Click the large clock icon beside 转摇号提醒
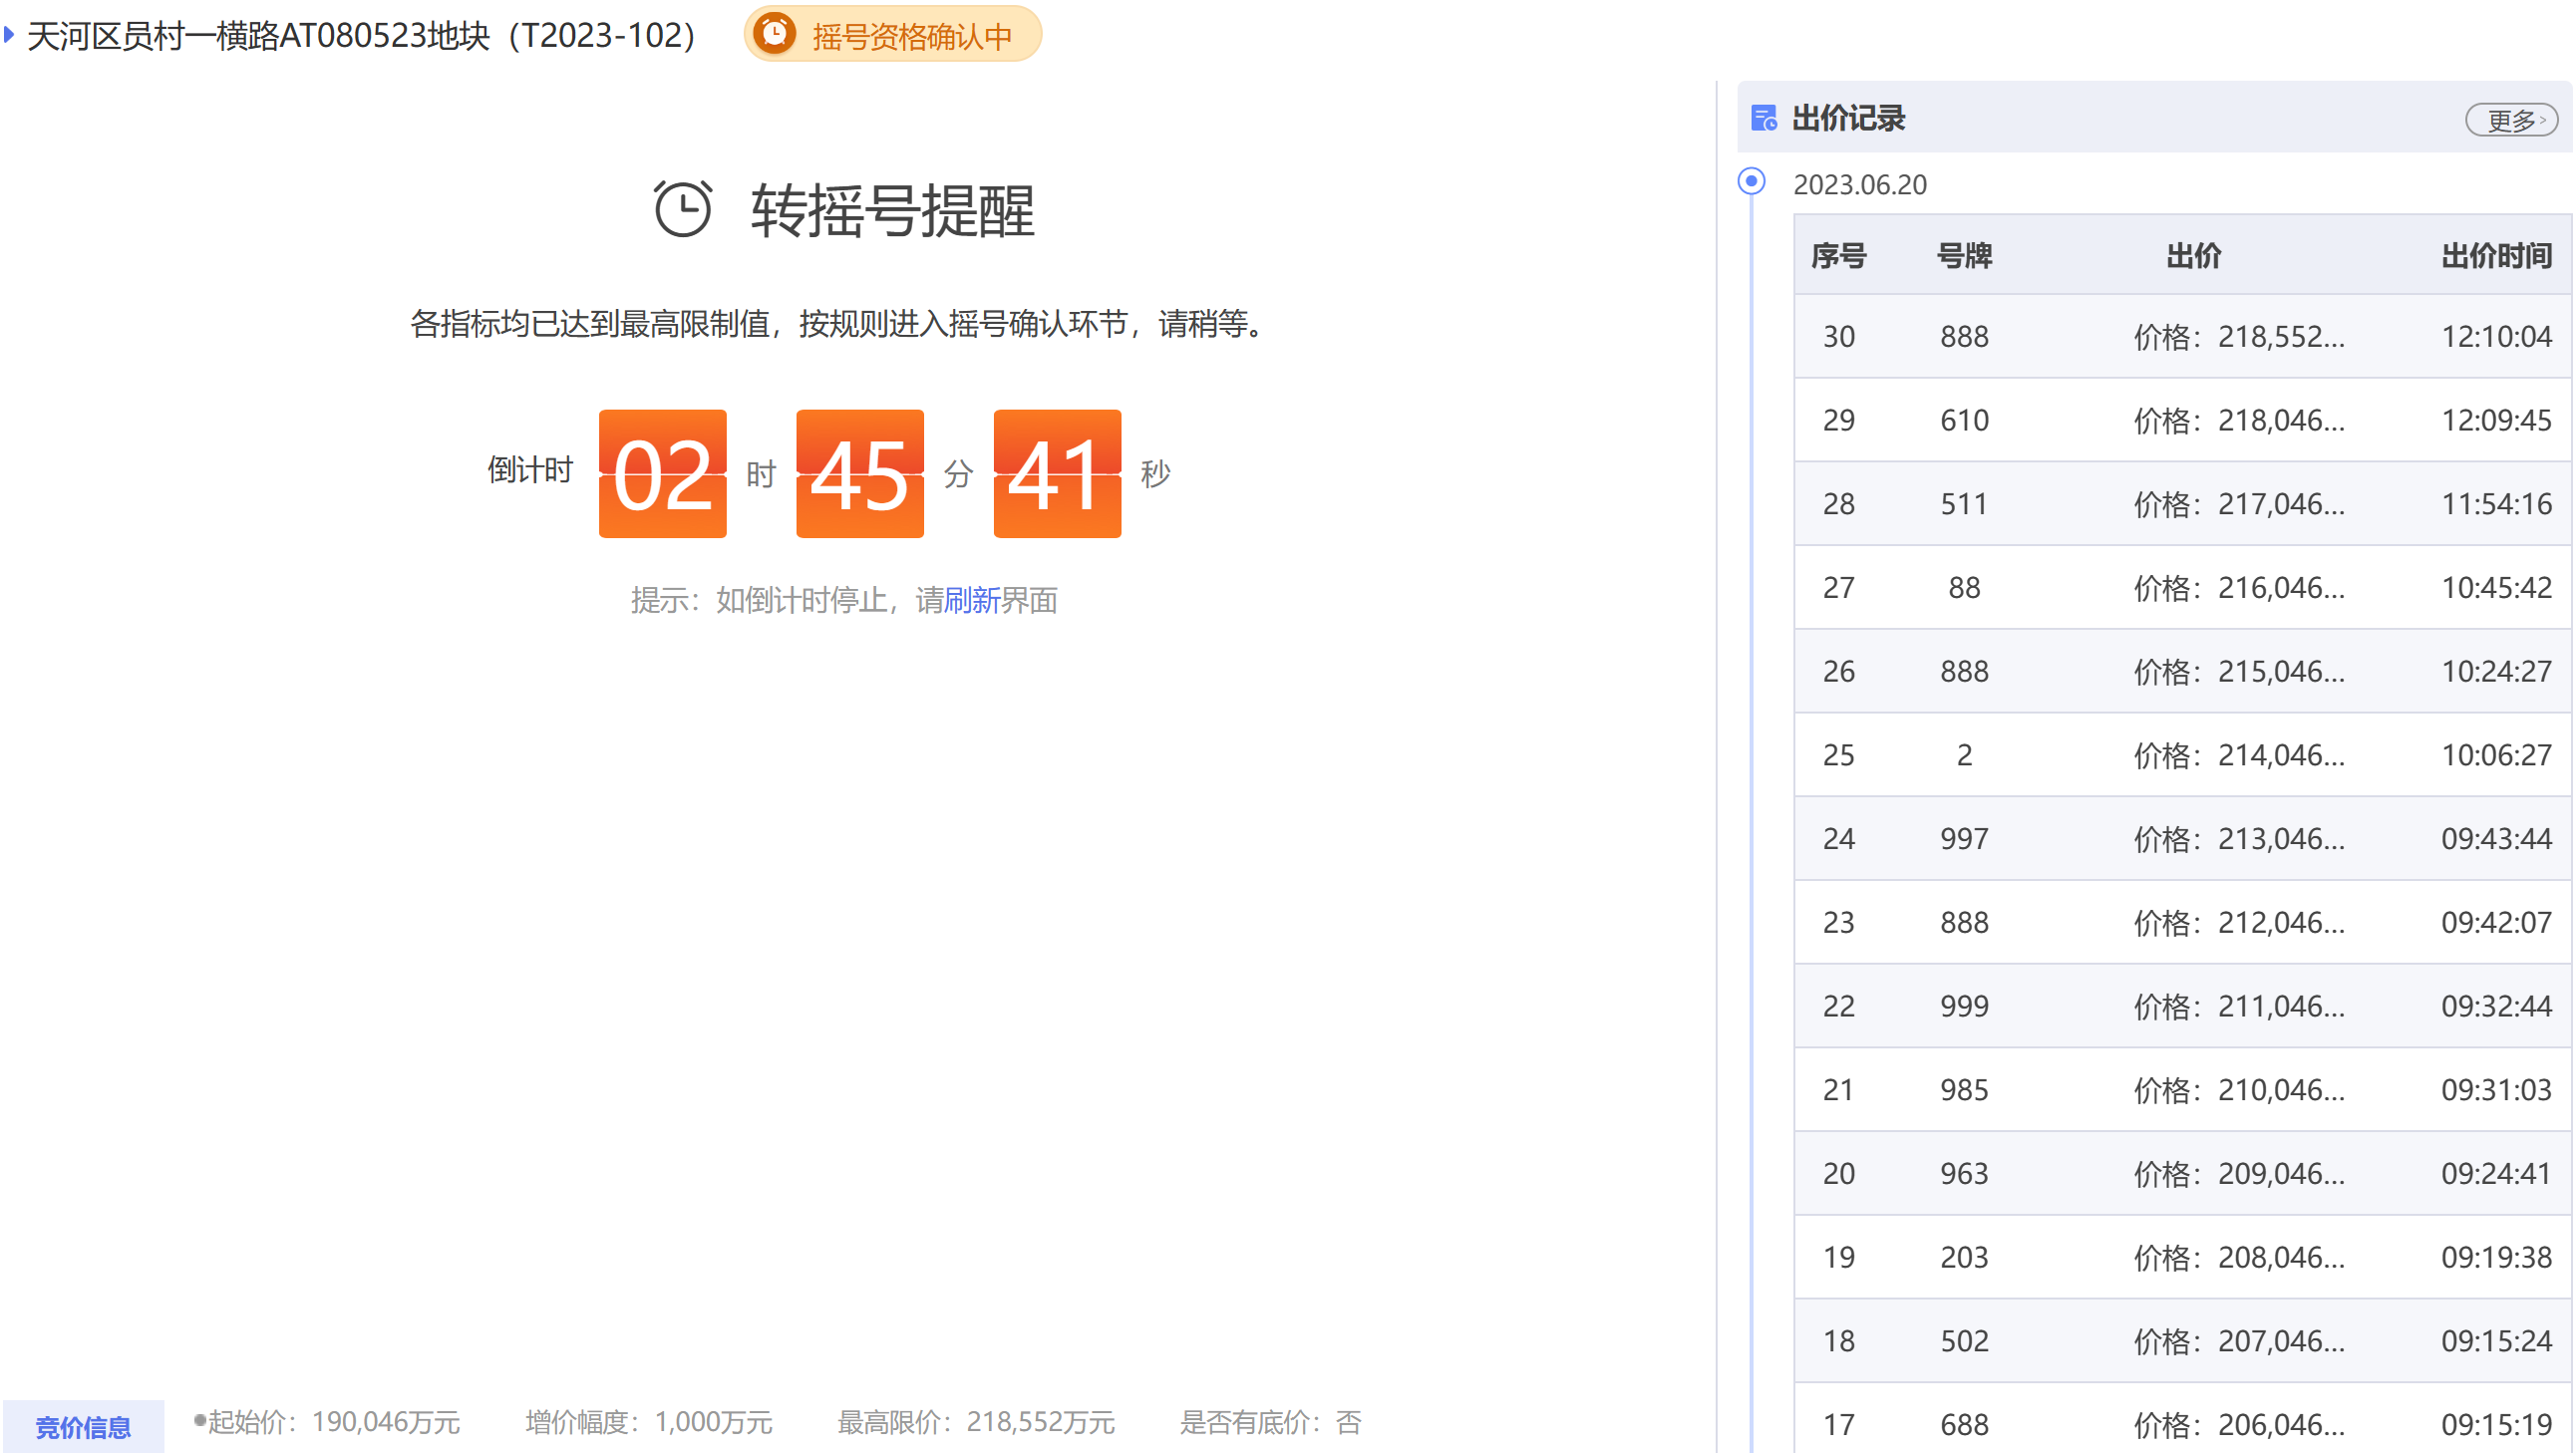 coord(683,209)
